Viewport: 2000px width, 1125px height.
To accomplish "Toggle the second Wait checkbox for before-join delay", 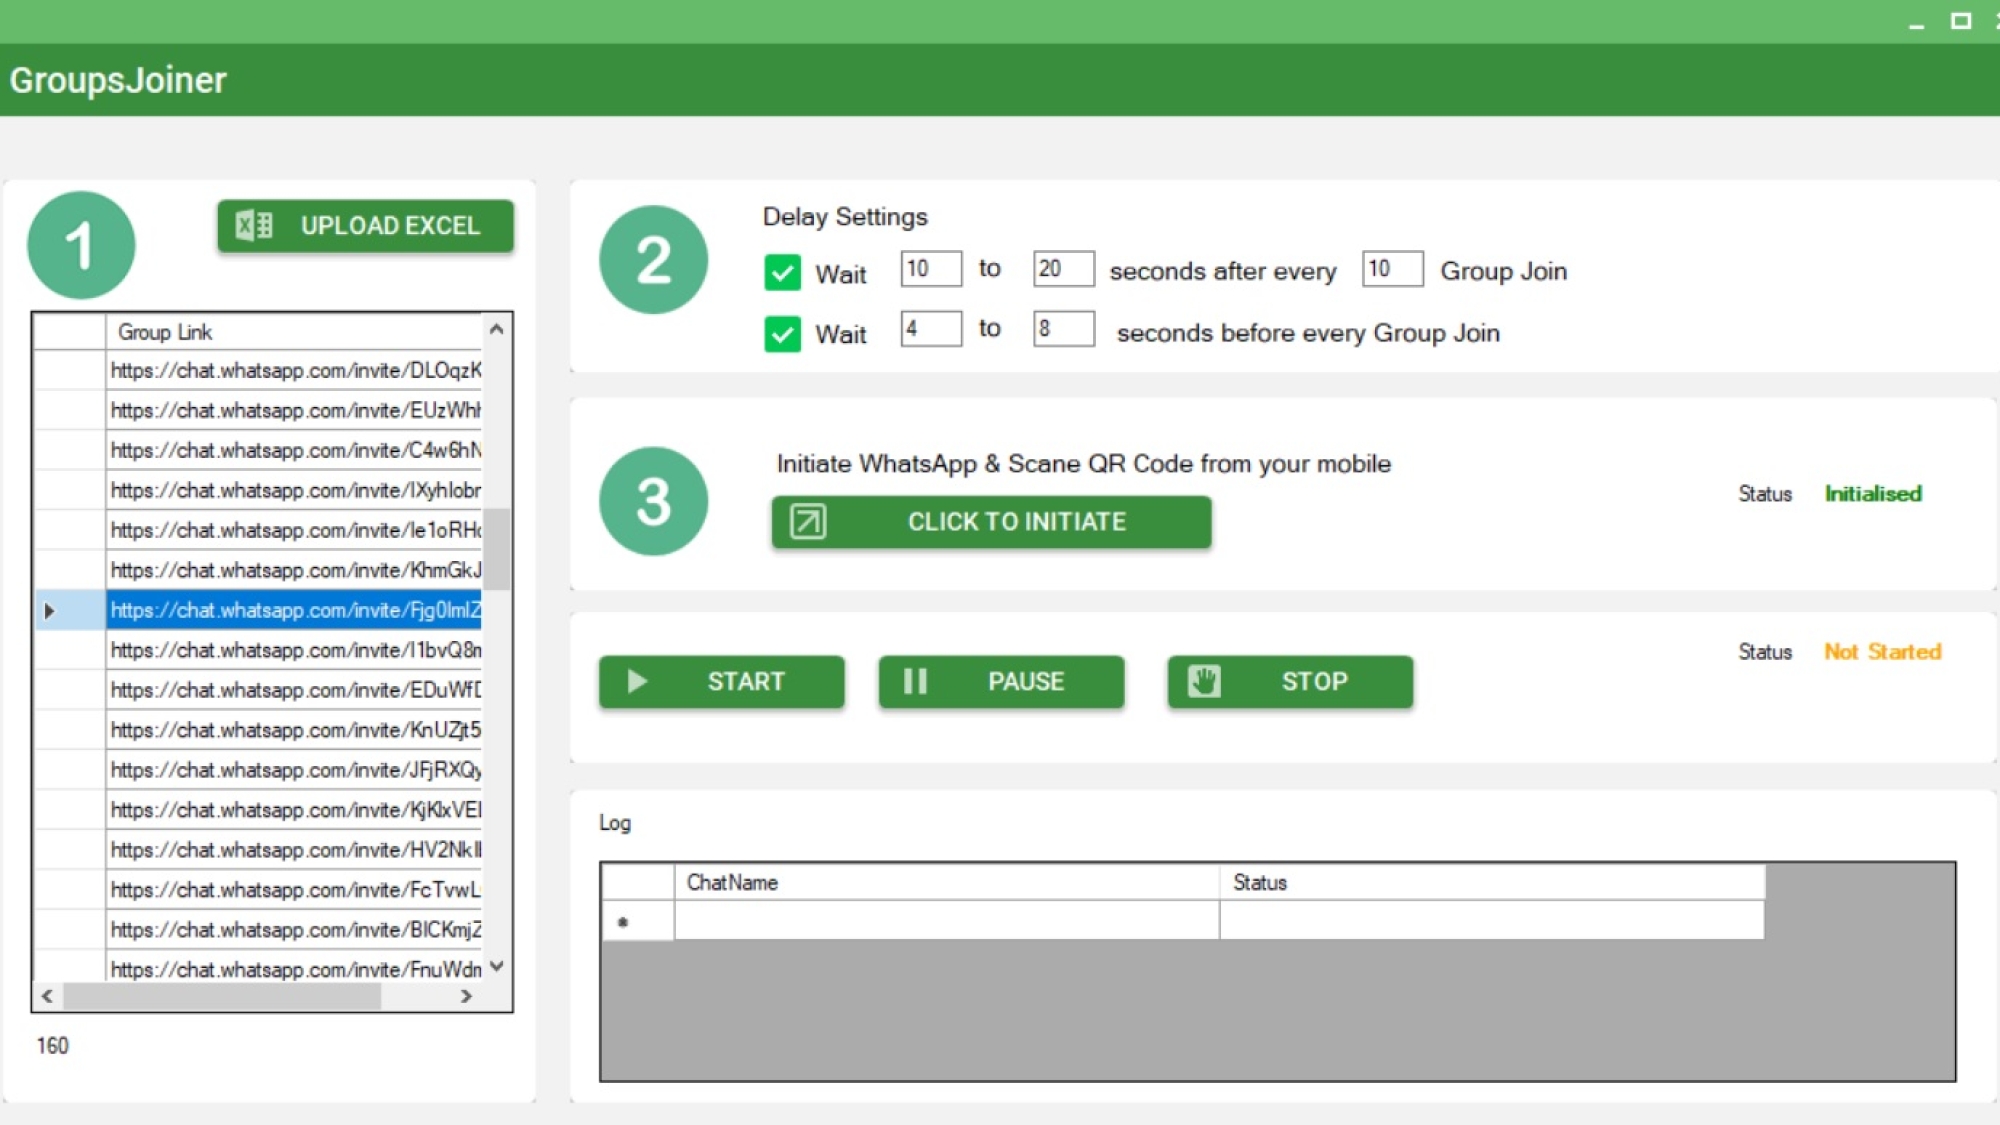I will coord(782,334).
